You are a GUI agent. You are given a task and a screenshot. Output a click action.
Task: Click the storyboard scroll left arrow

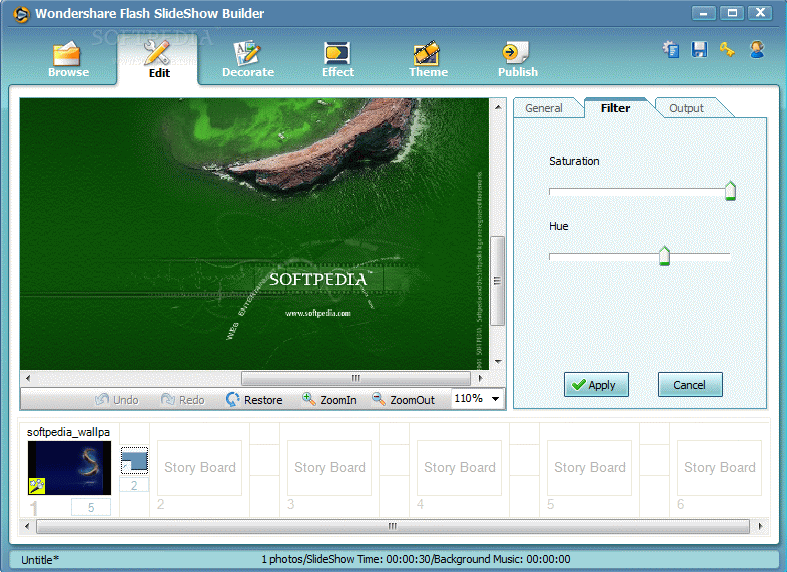point(27,526)
